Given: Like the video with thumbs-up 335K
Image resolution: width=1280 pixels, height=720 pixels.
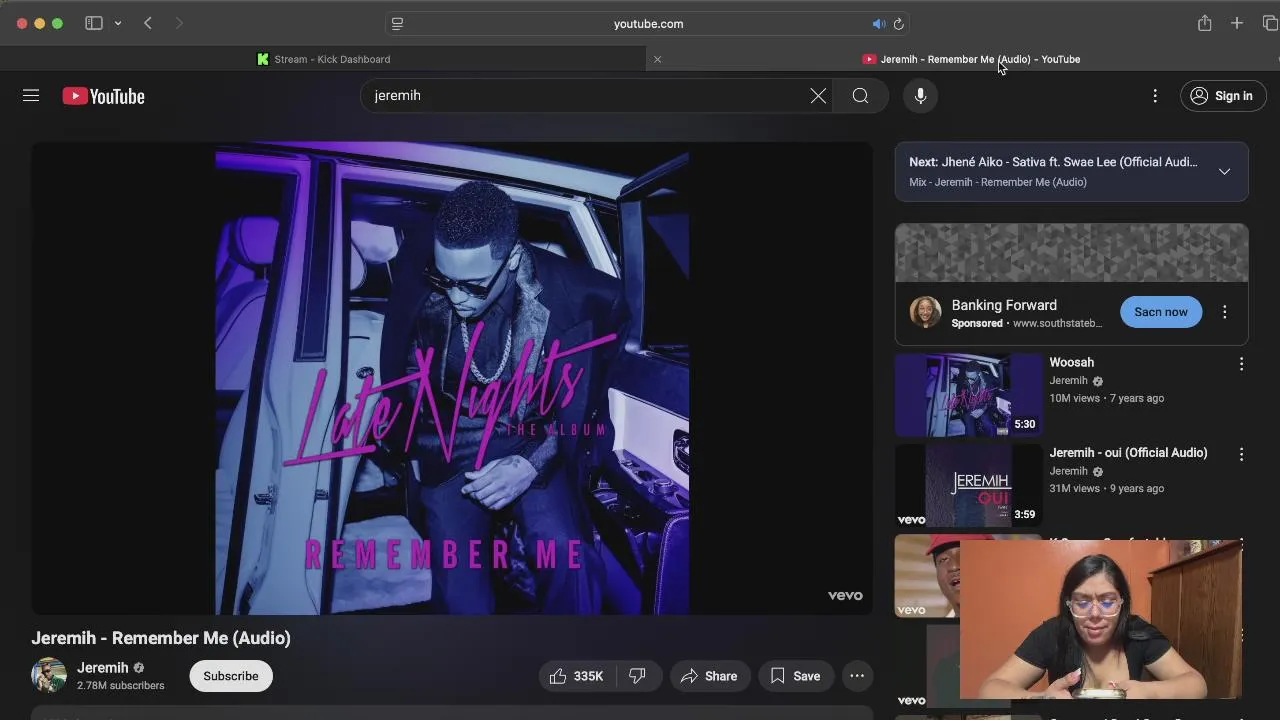Looking at the screenshot, I should pos(577,676).
